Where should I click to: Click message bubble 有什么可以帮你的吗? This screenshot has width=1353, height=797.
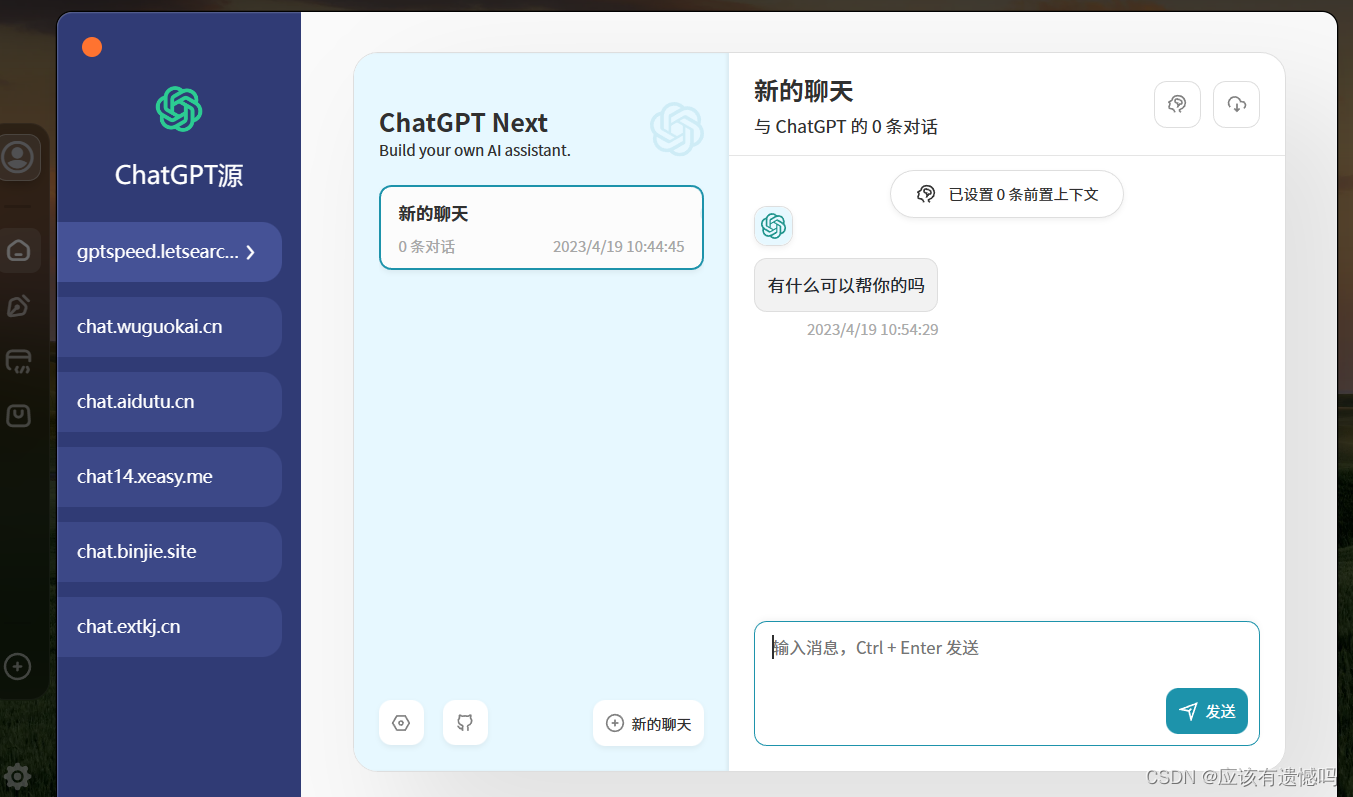(846, 286)
